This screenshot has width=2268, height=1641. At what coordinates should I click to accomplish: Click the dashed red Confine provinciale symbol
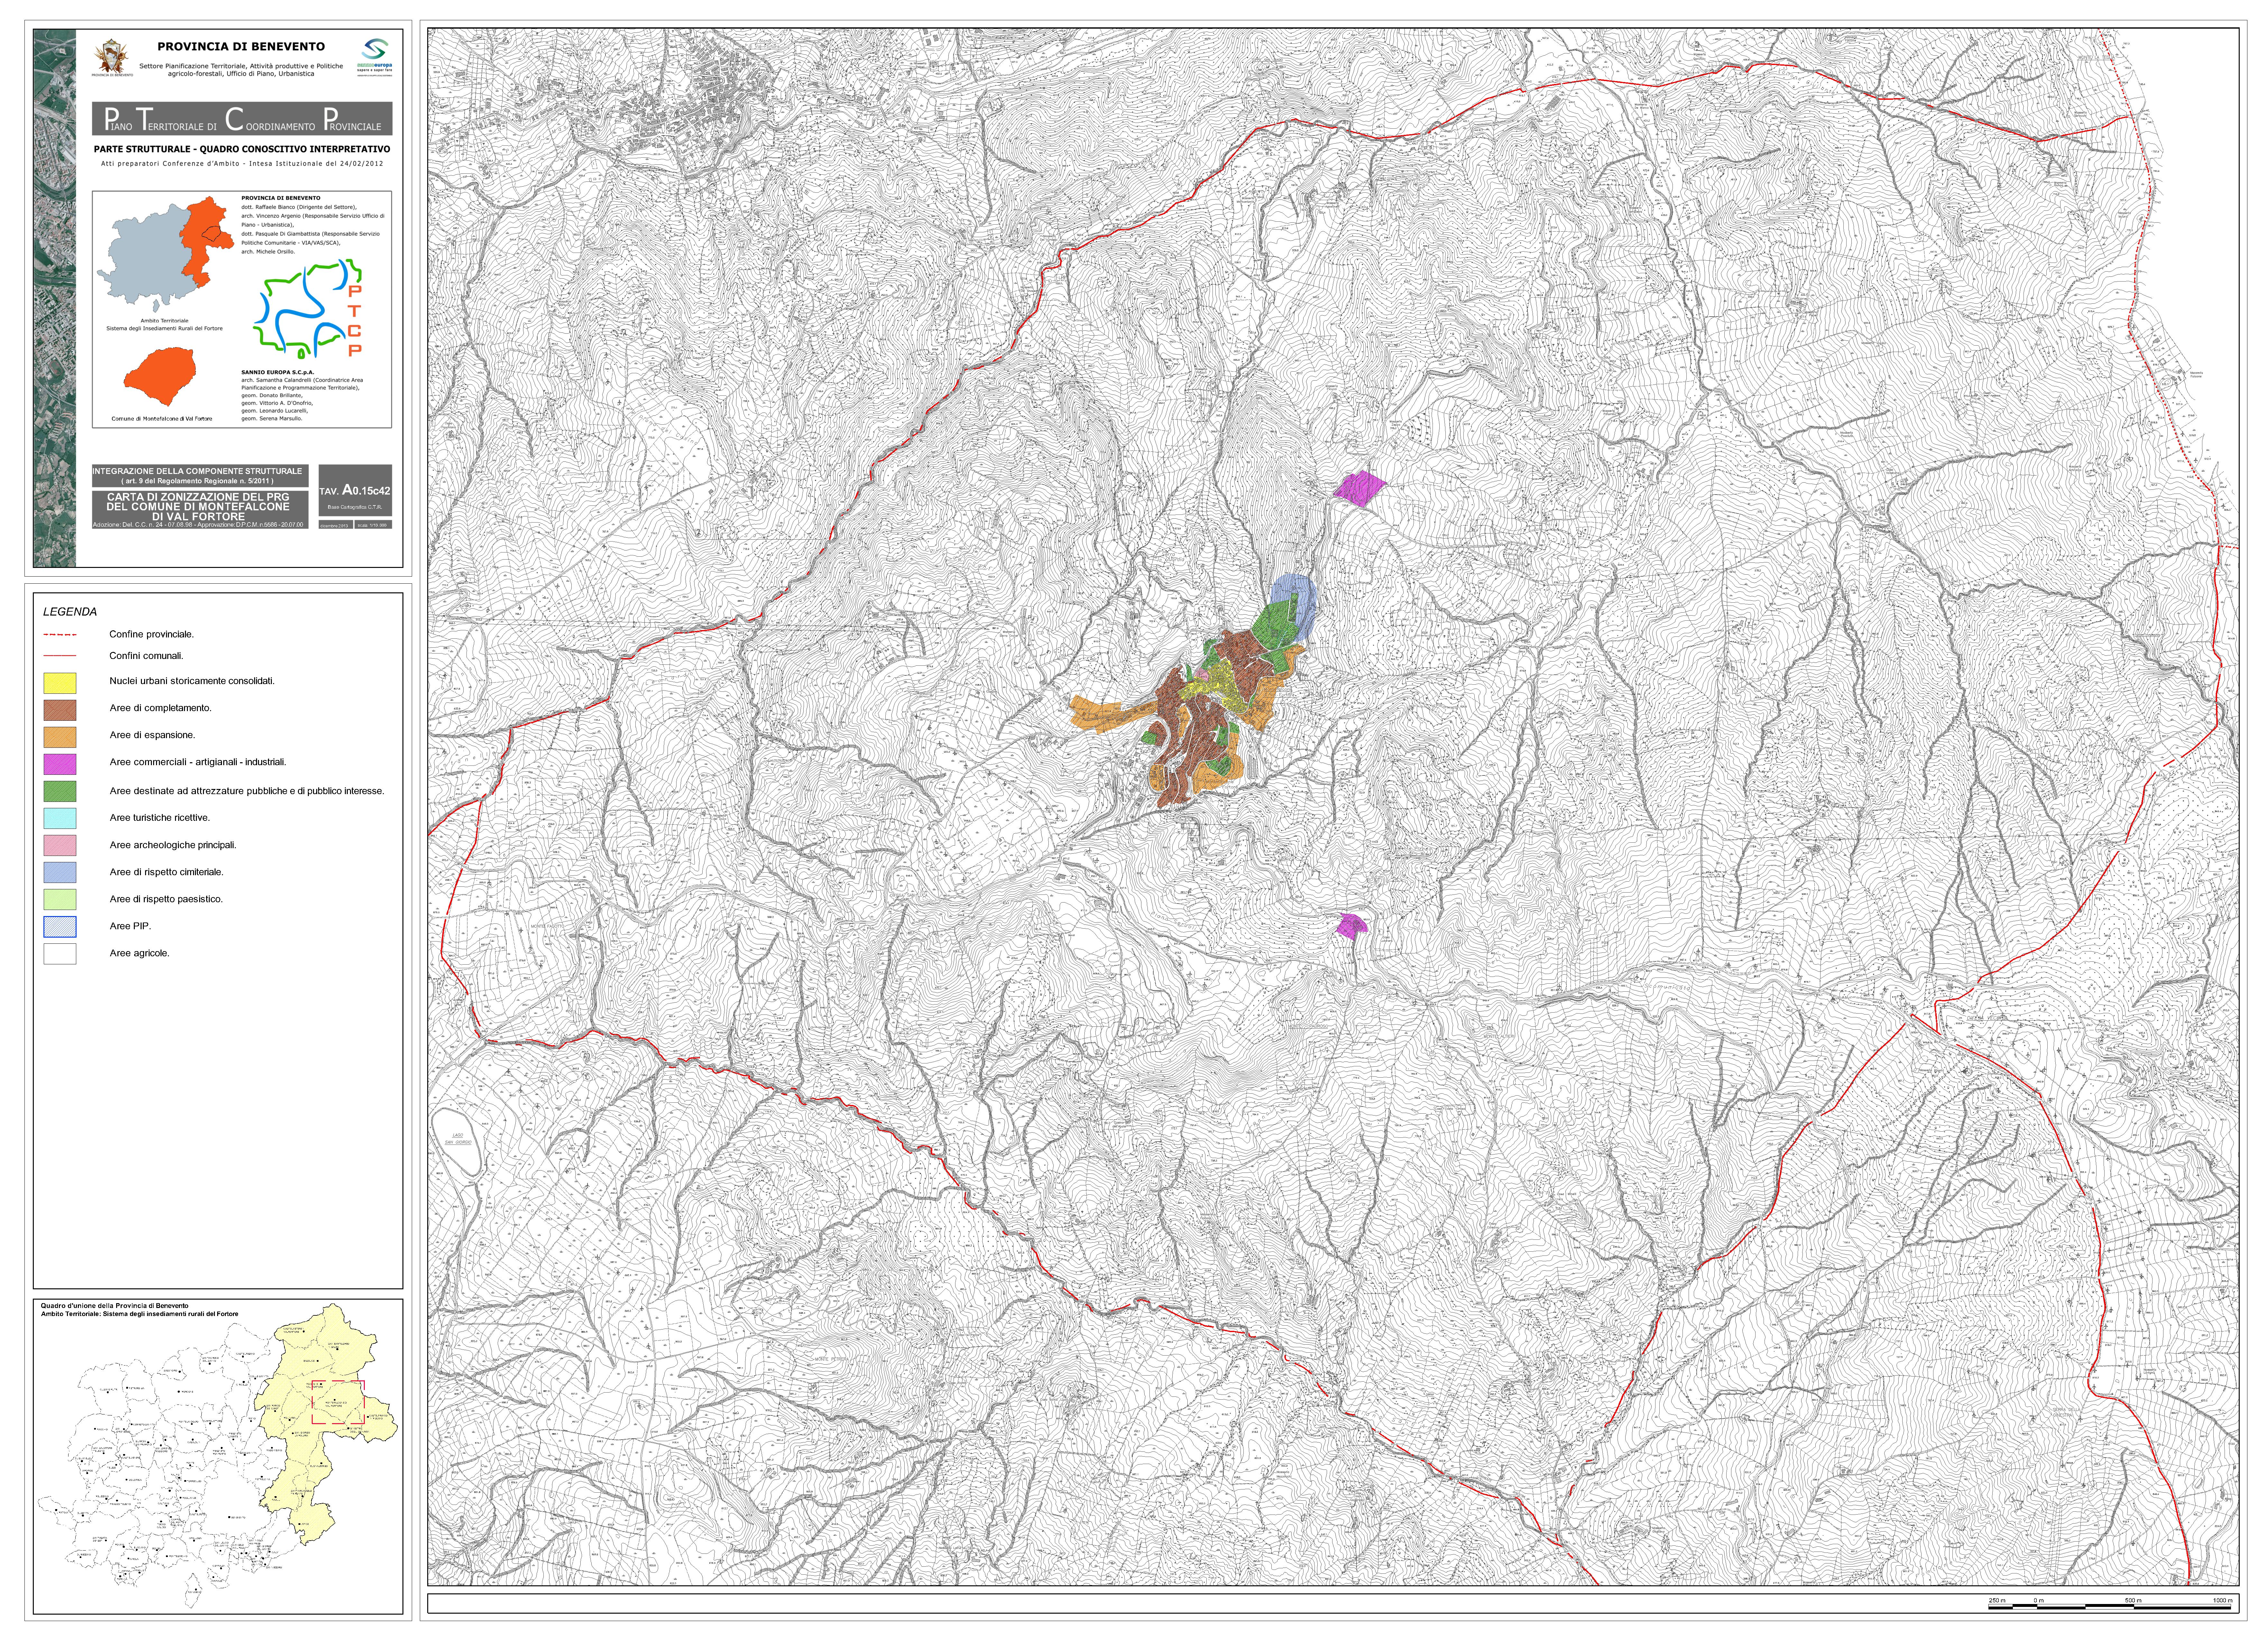click(60, 635)
